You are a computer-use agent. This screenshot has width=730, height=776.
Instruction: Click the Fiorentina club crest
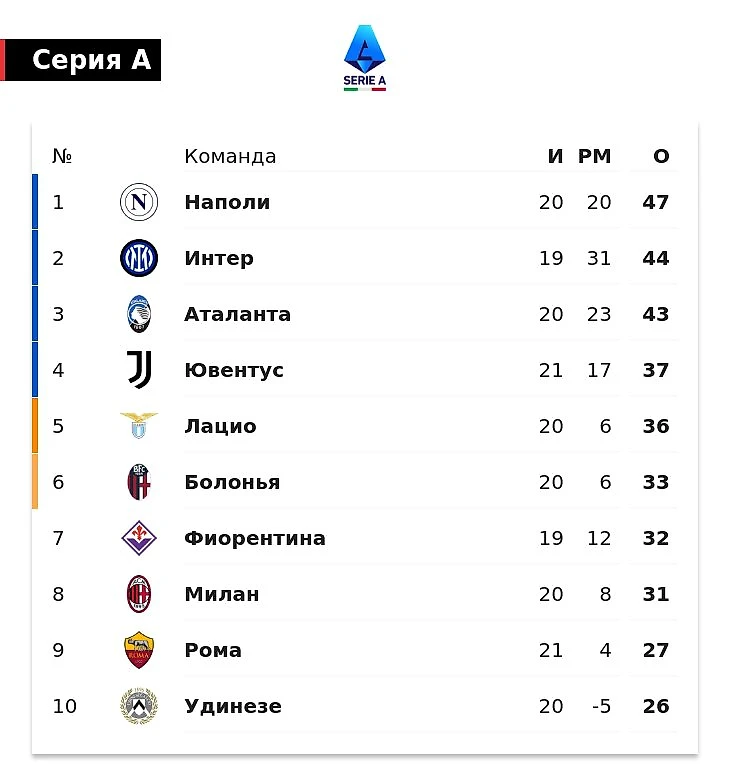[139, 538]
